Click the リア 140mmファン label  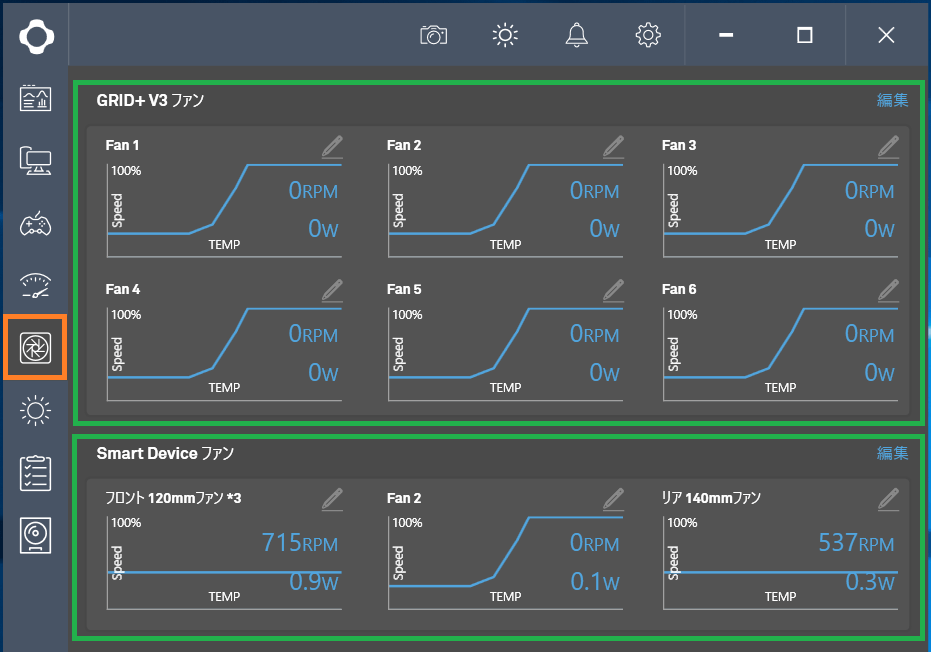pyautogui.click(x=711, y=498)
